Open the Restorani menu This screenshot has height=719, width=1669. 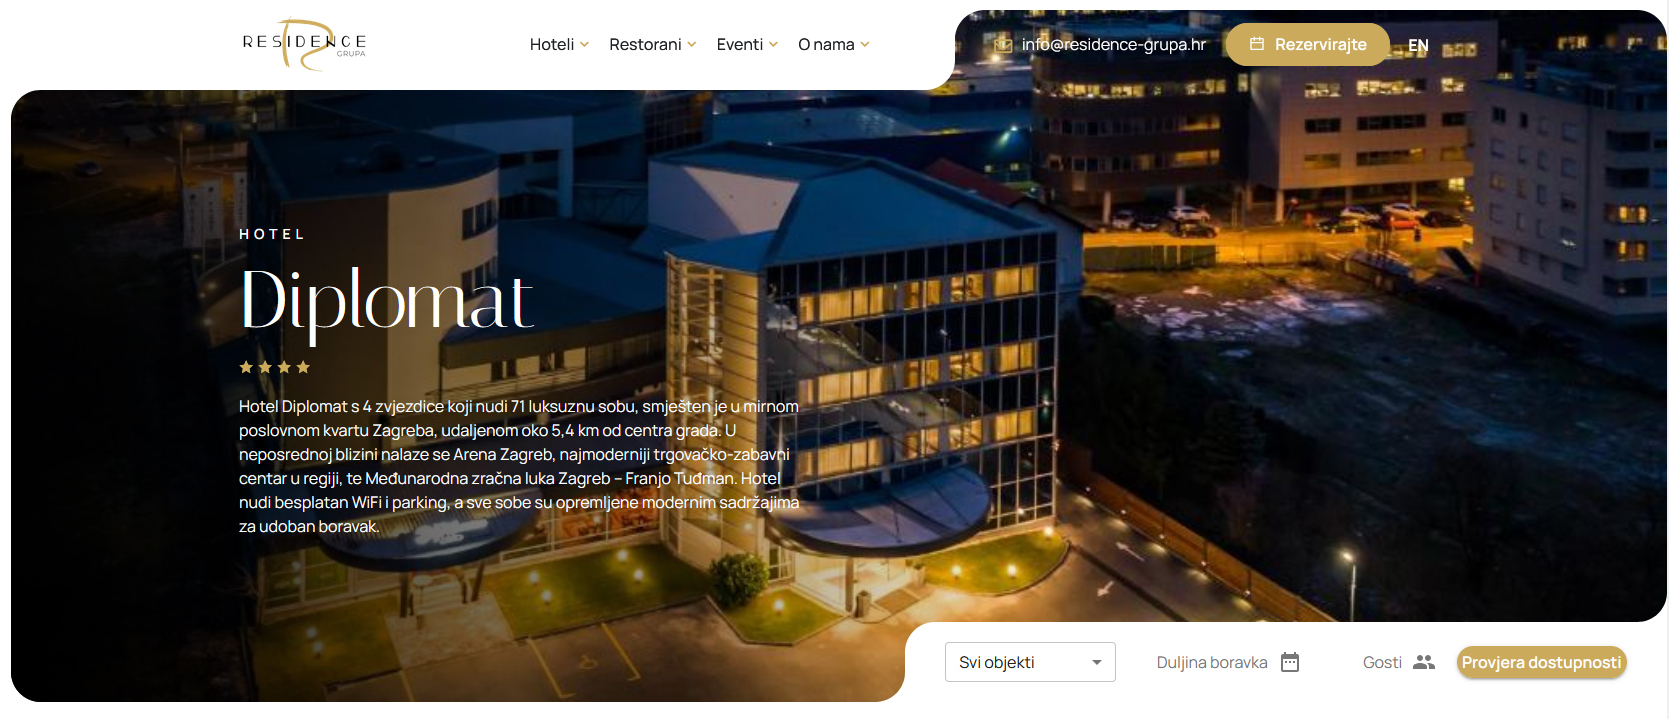(x=645, y=44)
